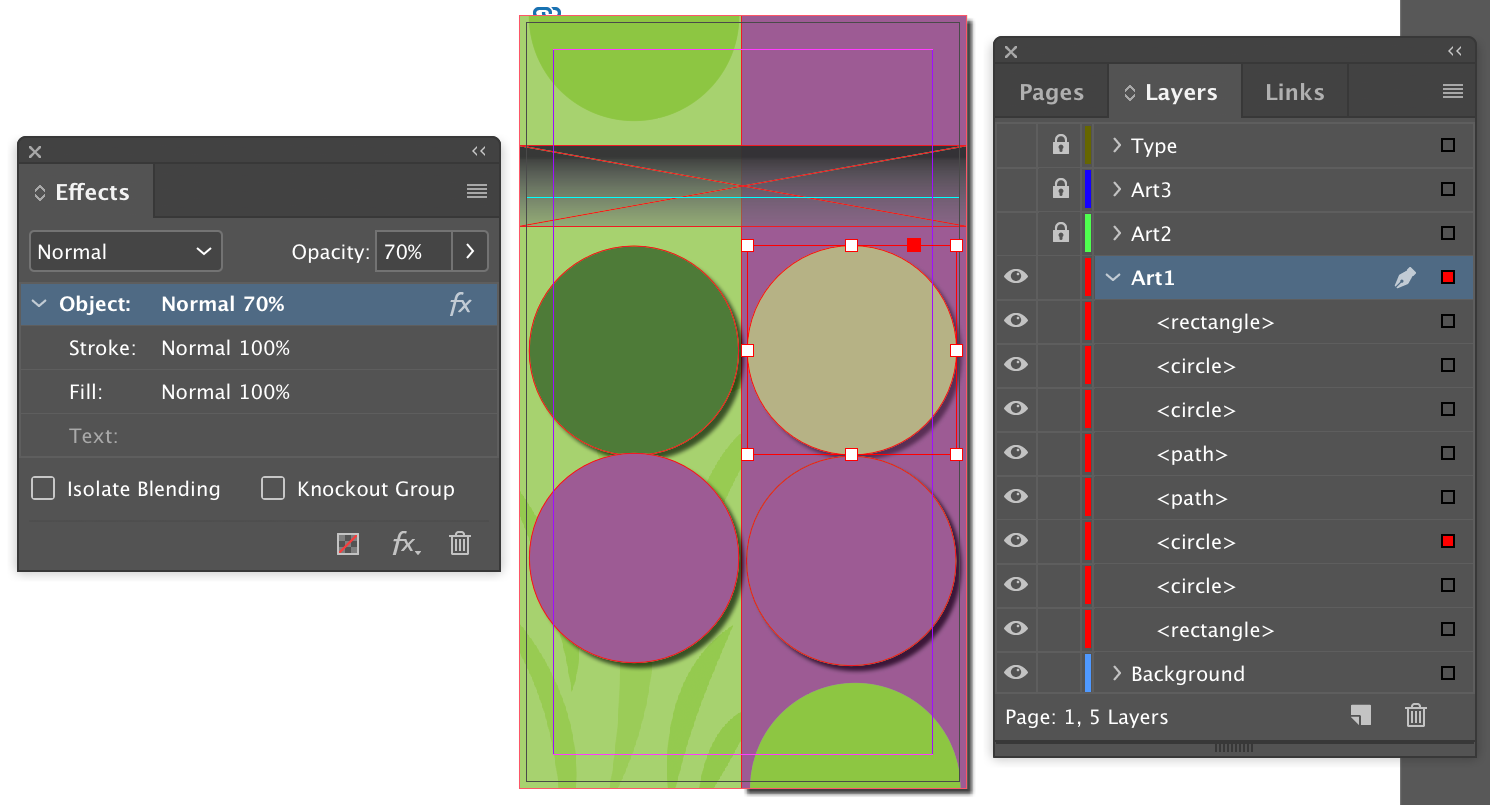Expand the Type layer

1117,145
